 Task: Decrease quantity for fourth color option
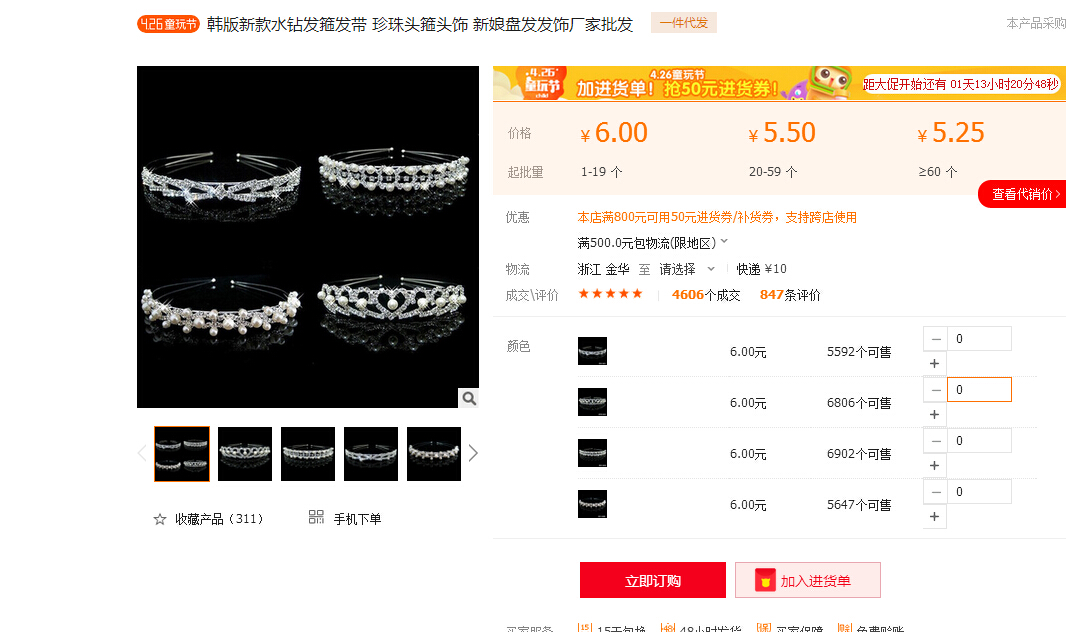[x=935, y=492]
